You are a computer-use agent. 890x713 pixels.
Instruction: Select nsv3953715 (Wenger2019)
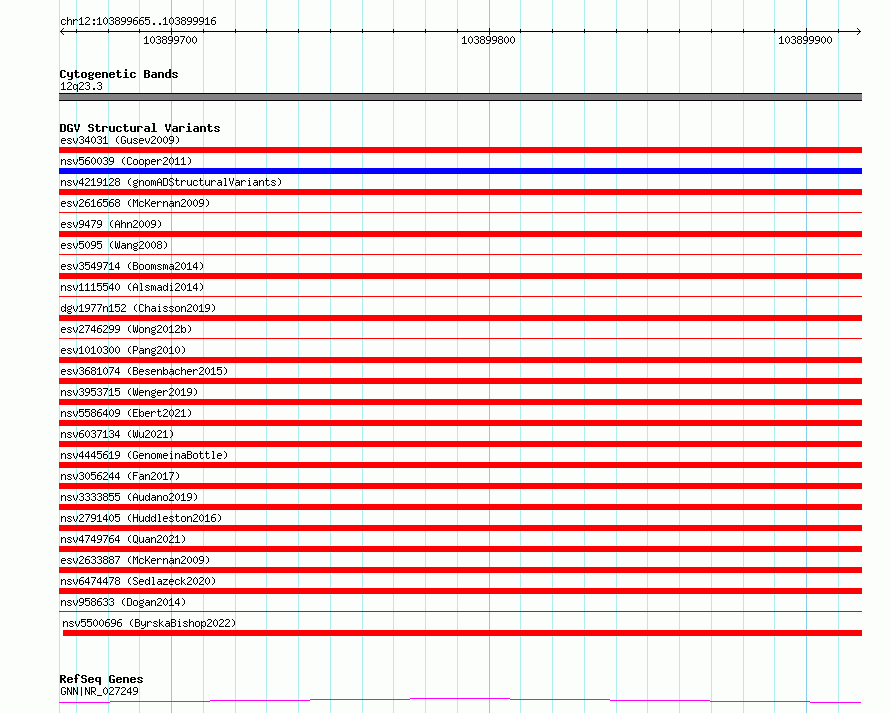coord(129,392)
